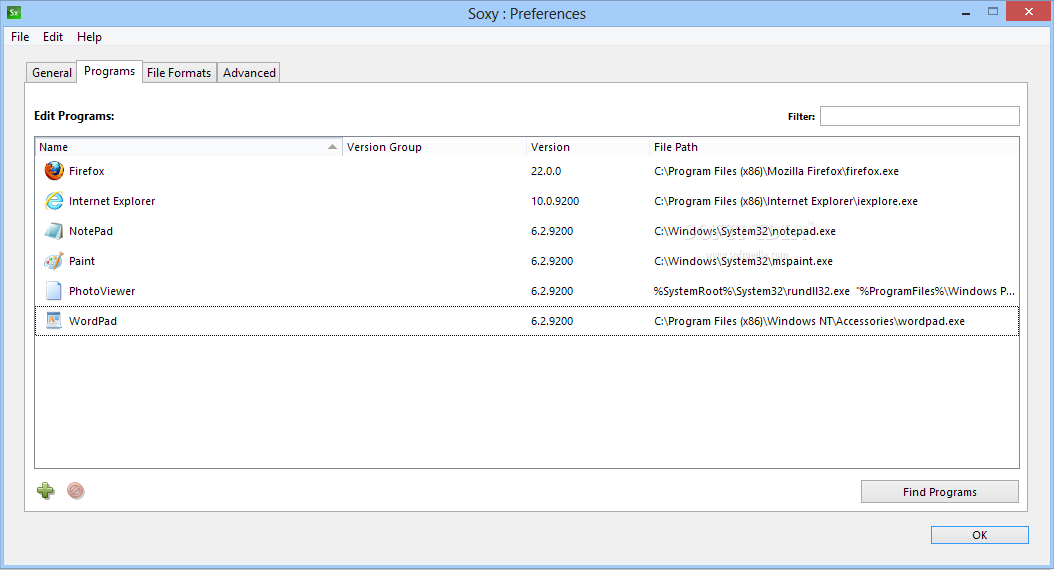The image size is (1054, 570).
Task: Click the PhotoViewer blank document icon
Action: coord(54,291)
